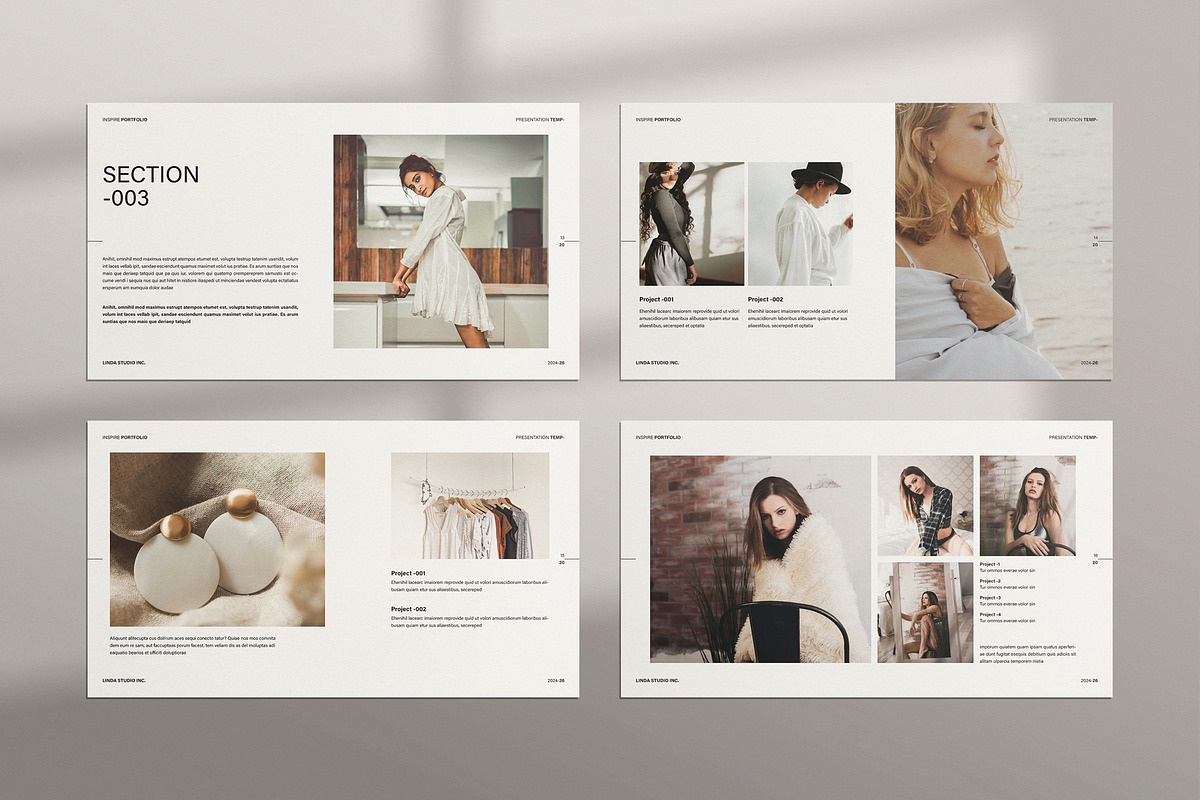1200x800 pixels.
Task: Click INSPIRE PORTFOLIO header on the Section -003 slide
Action: (125, 119)
